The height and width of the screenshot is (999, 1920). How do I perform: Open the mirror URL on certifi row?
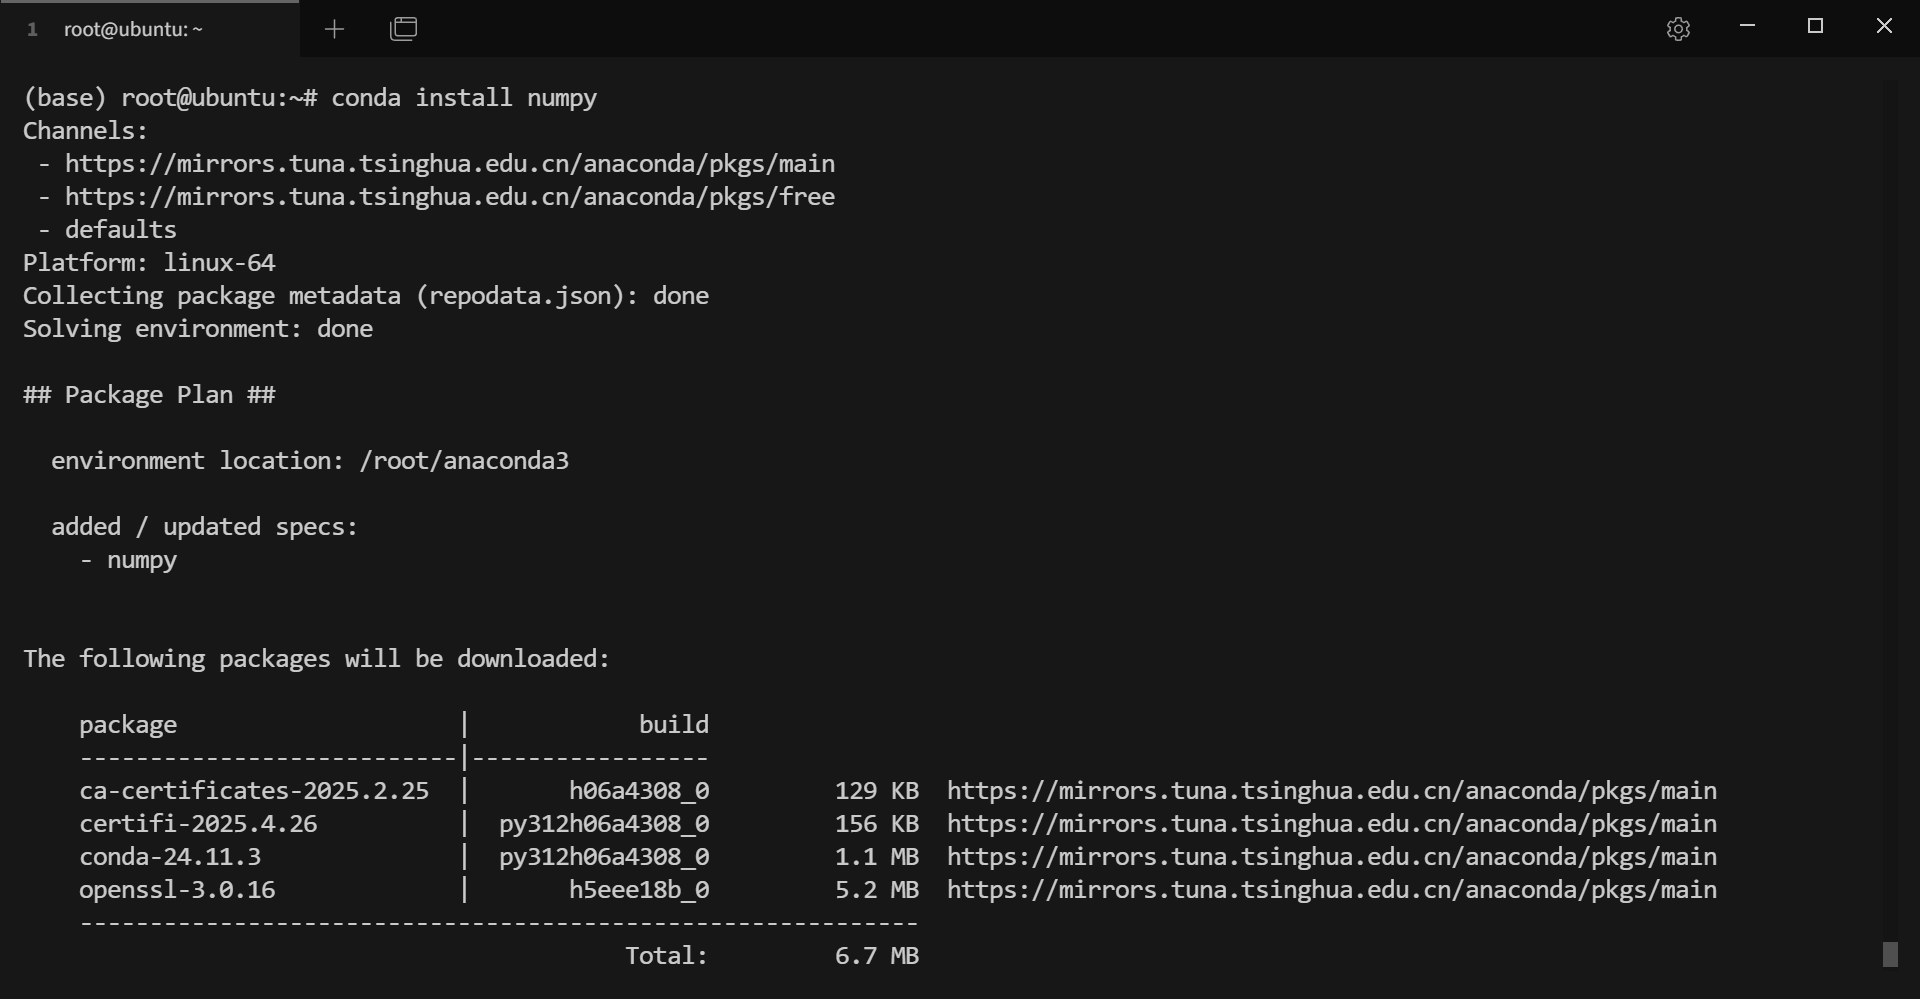click(1331, 824)
